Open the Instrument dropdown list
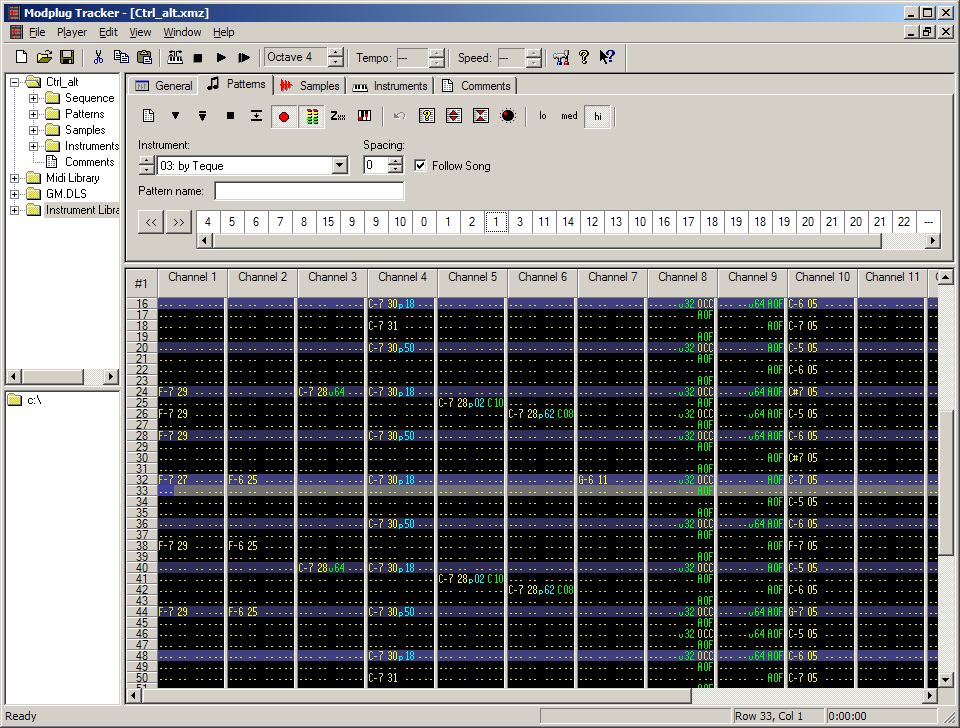 (x=339, y=165)
